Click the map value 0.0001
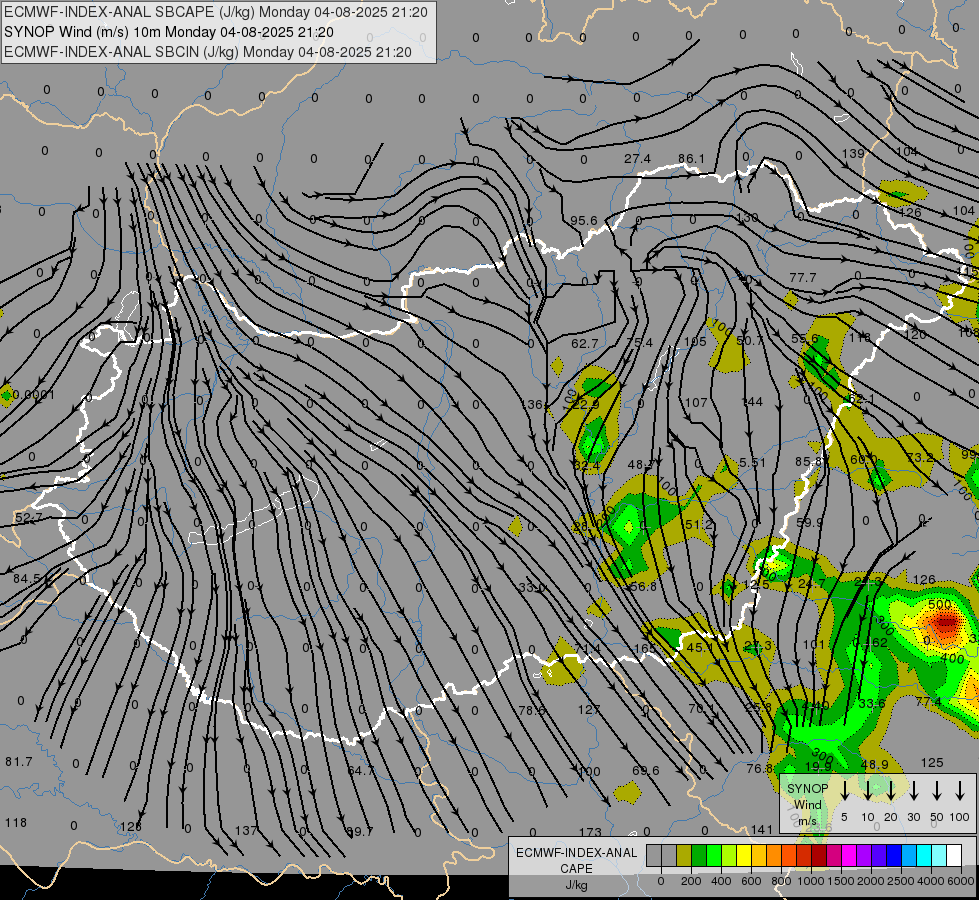 click(x=34, y=395)
